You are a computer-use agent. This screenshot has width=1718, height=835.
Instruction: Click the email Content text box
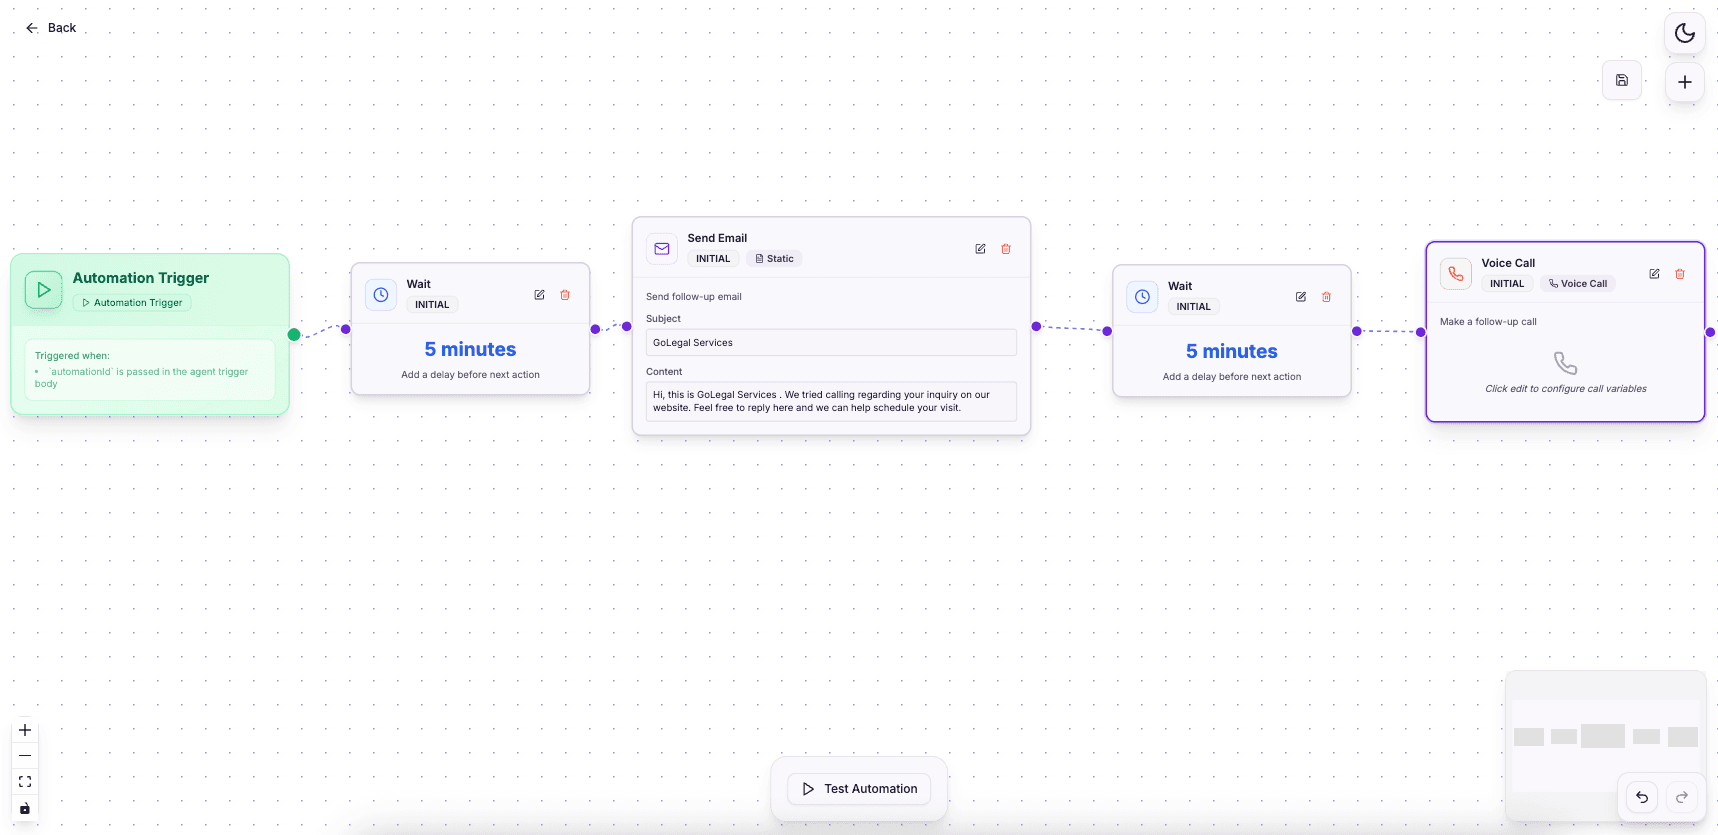point(831,401)
